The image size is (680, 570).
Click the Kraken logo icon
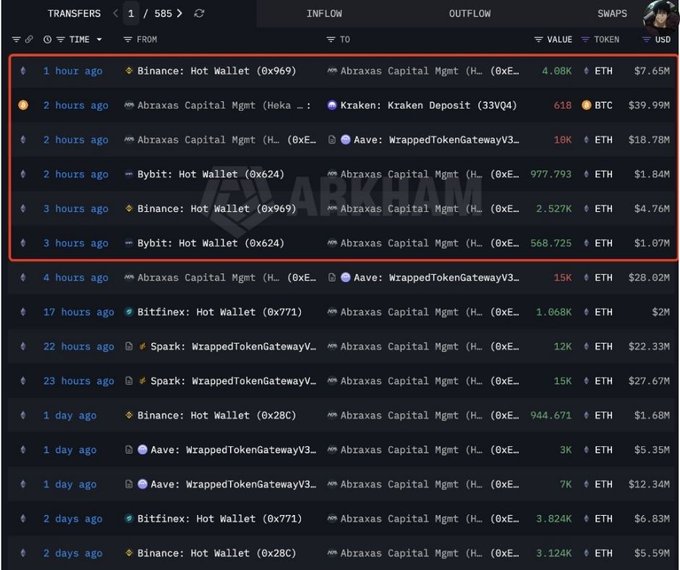[x=332, y=105]
